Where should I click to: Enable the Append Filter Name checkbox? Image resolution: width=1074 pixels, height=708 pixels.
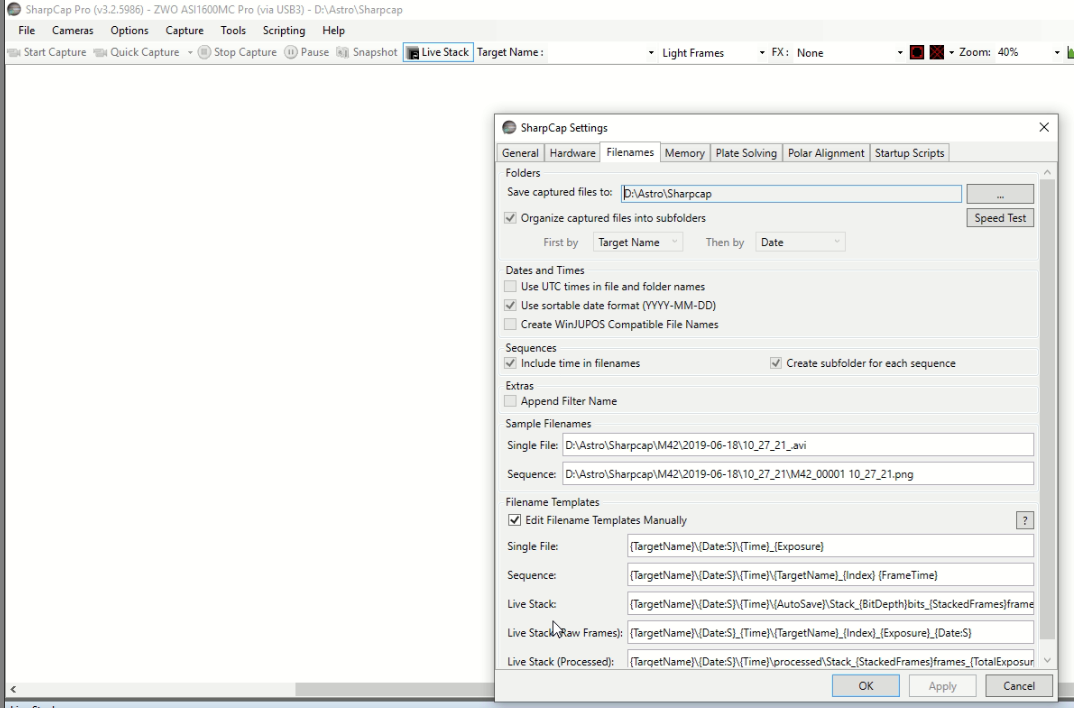(x=510, y=401)
